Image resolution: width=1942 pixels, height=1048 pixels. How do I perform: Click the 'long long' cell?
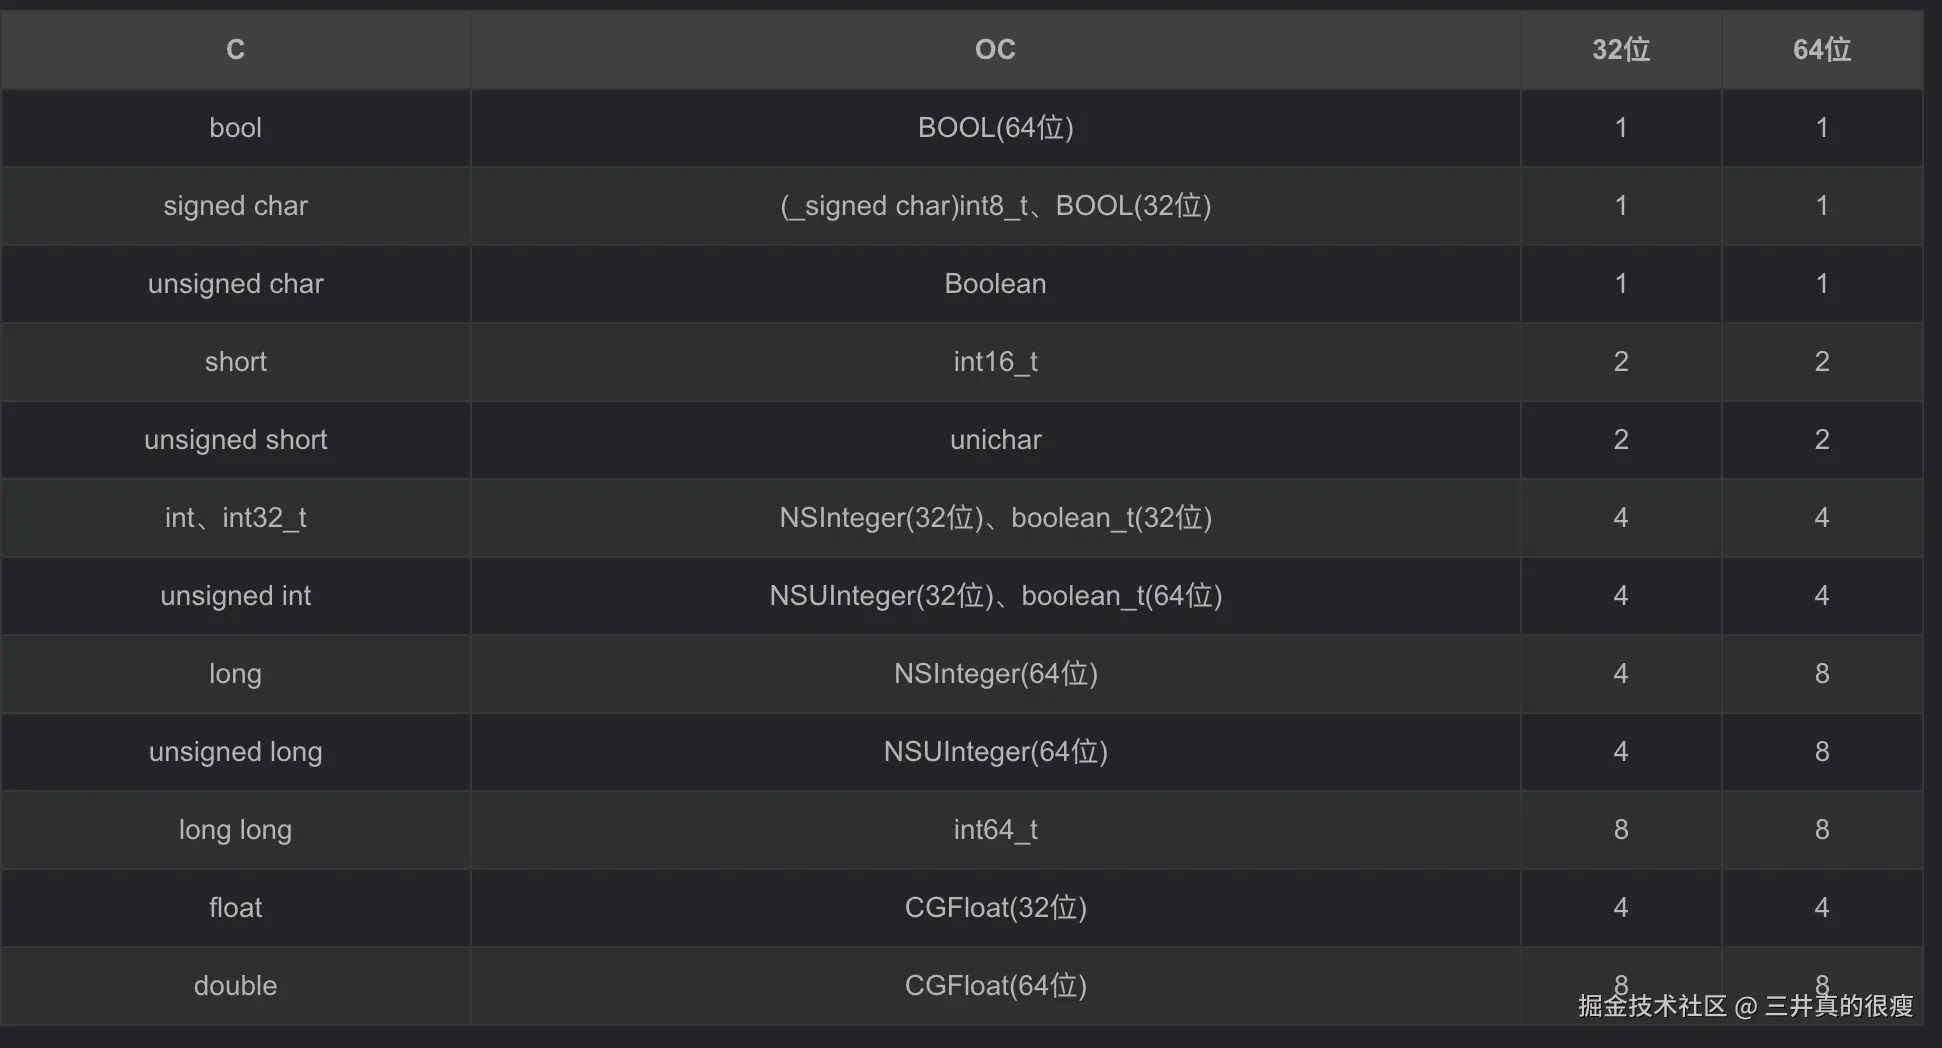tap(235, 830)
